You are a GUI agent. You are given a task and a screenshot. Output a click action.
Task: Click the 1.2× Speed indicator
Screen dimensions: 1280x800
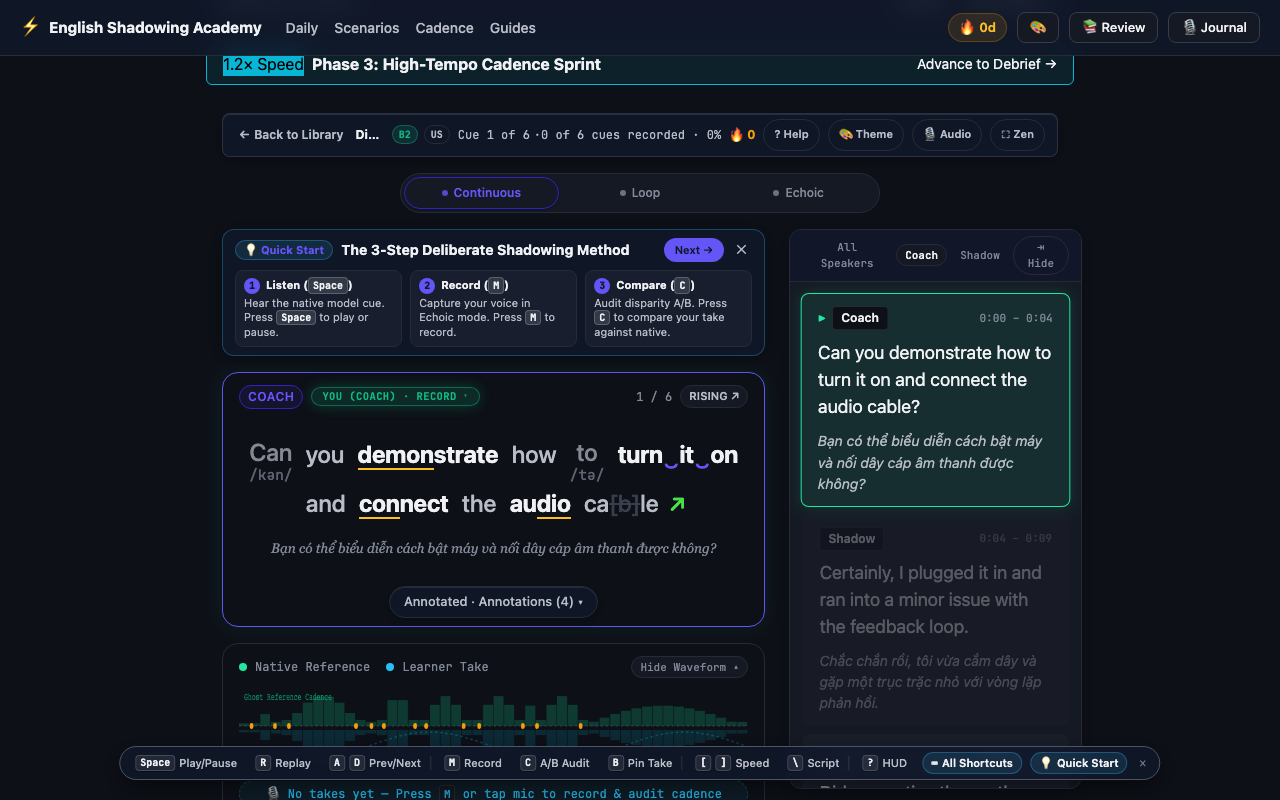coord(263,65)
